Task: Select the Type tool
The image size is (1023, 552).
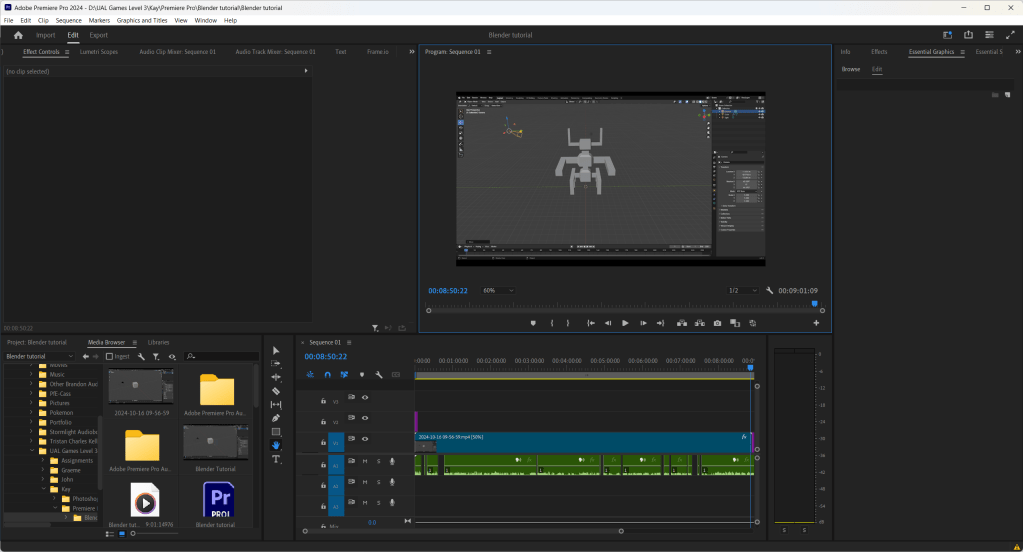Action: pos(276,459)
